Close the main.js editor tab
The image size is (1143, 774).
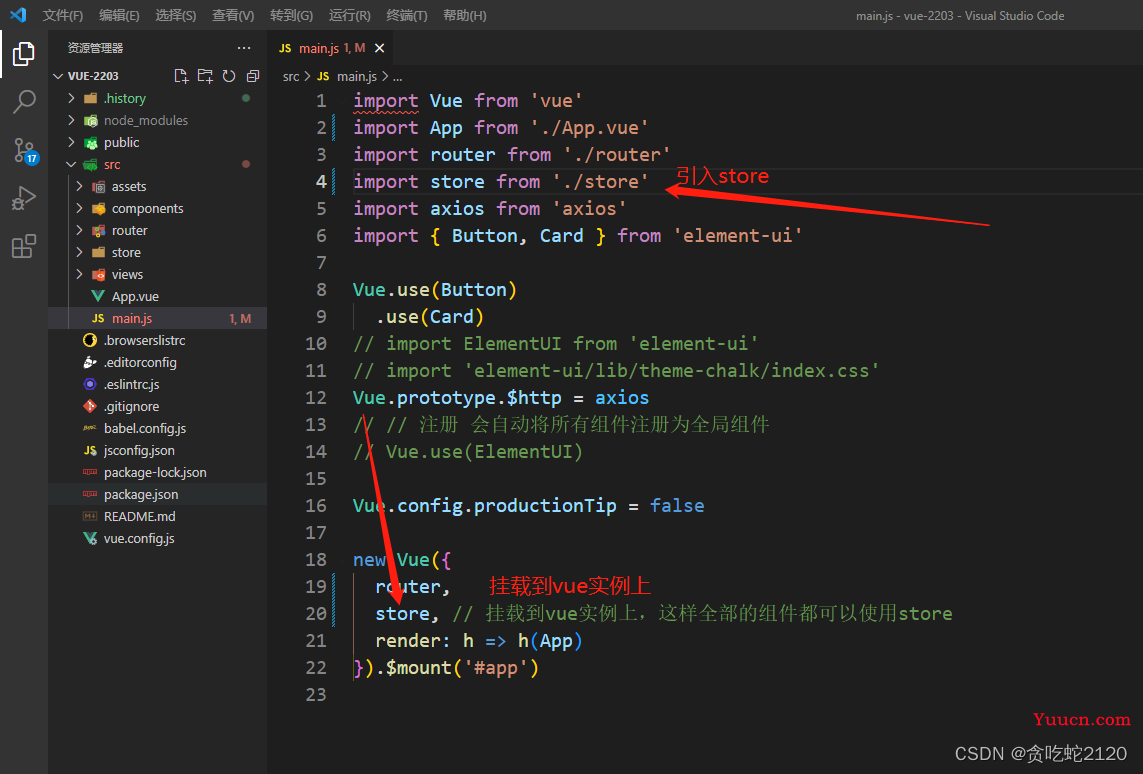(379, 48)
